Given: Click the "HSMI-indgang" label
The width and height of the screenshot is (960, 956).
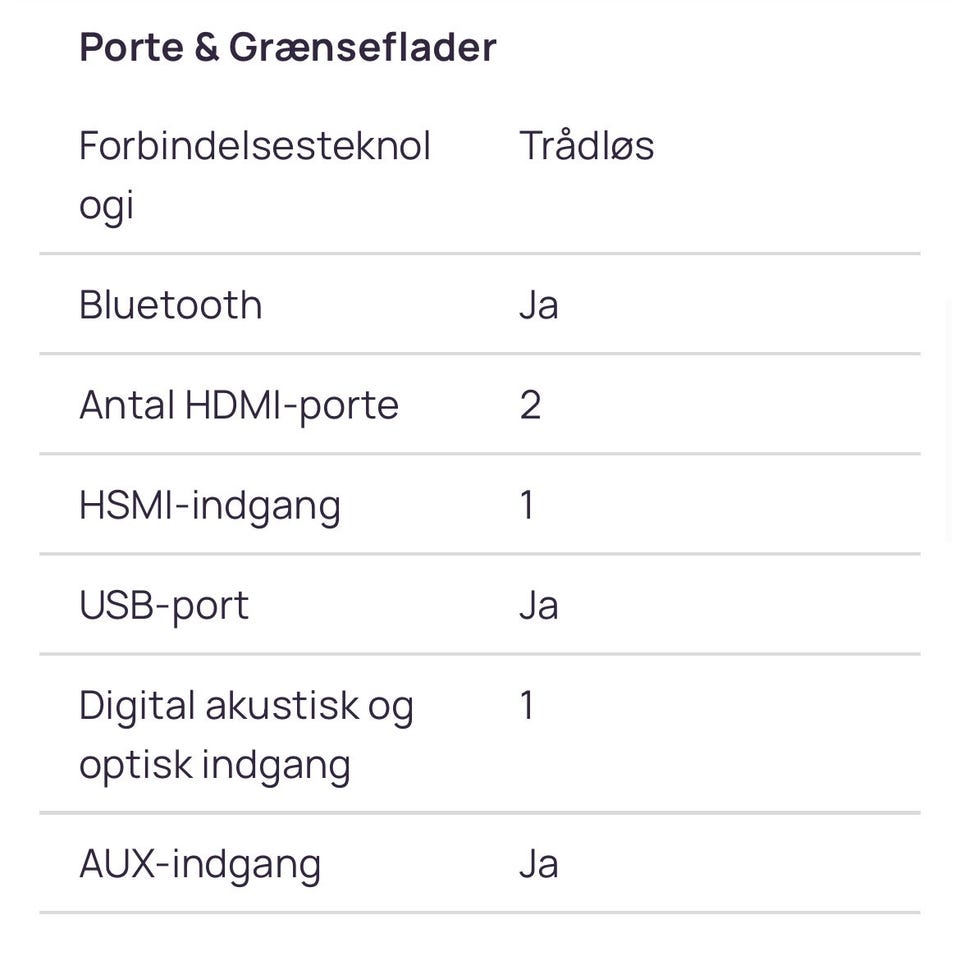Looking at the screenshot, I should 209,505.
